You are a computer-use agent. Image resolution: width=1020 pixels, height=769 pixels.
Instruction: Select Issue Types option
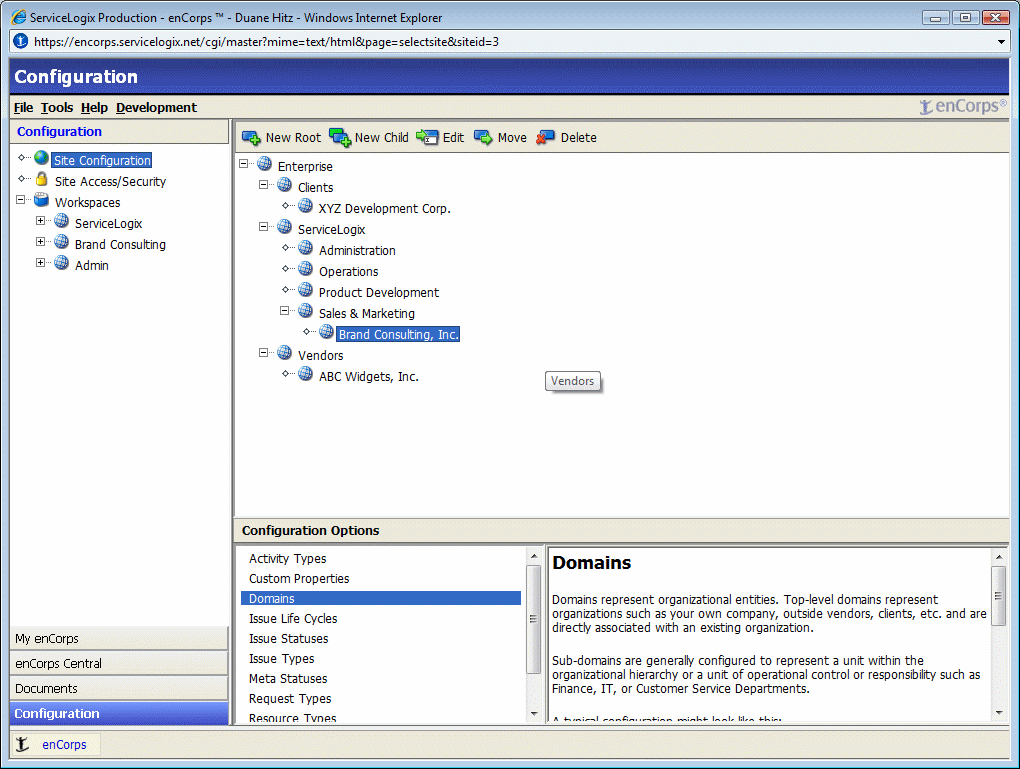(x=282, y=658)
